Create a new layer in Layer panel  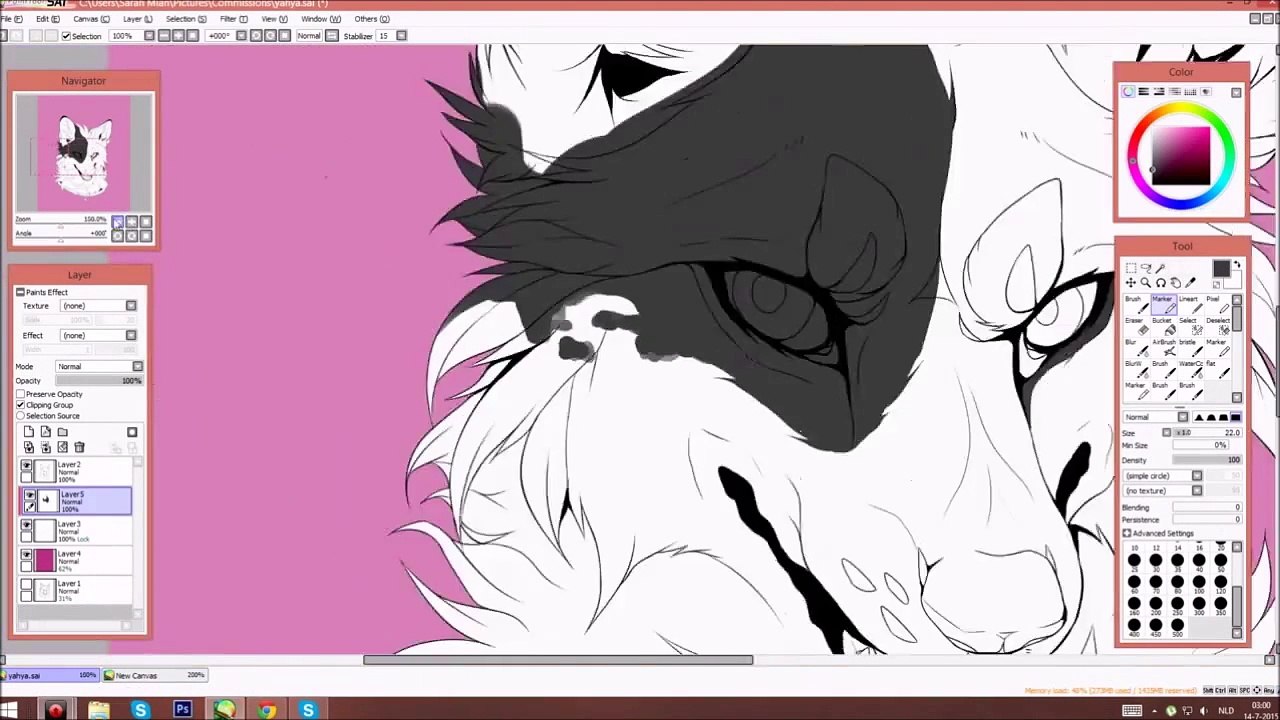29,432
